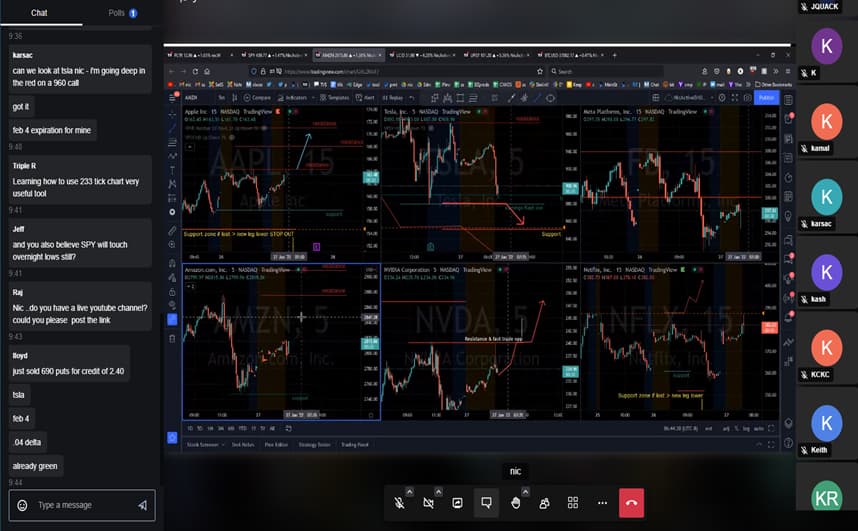Start bar Replay mode
Screen dimensions: 858x531
coord(392,97)
